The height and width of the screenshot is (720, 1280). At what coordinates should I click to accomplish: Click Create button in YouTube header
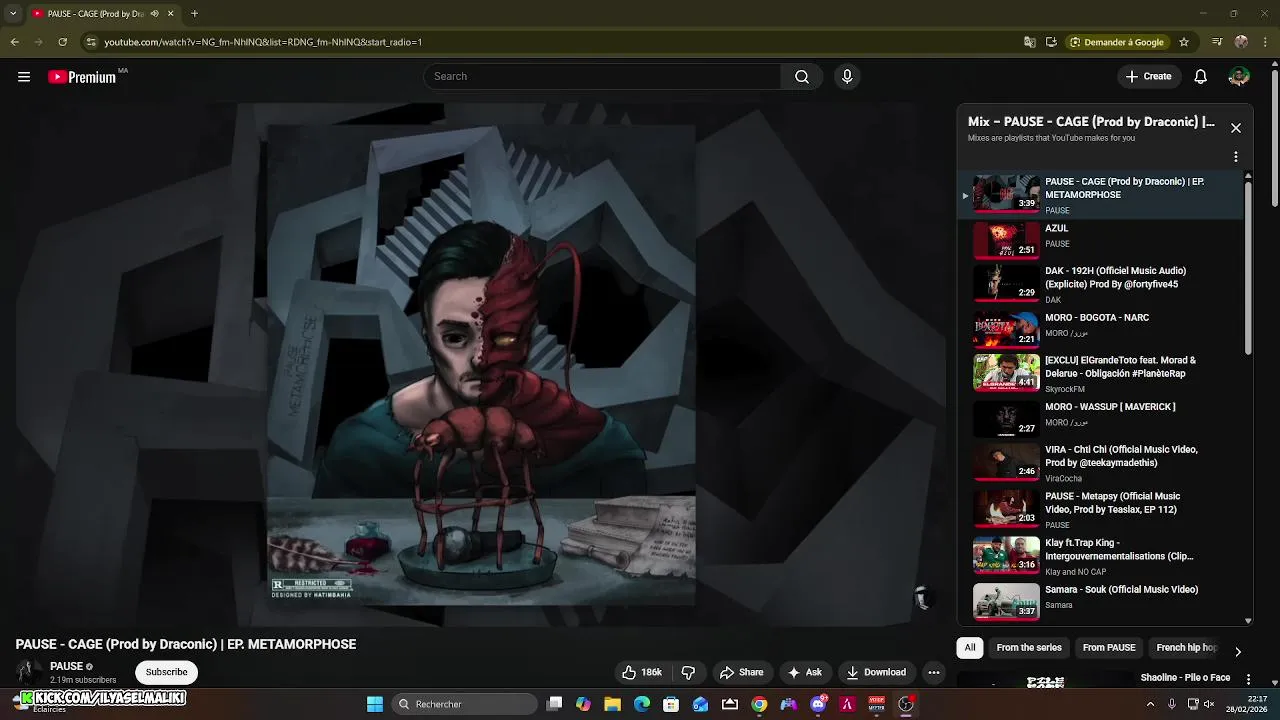coord(1148,77)
